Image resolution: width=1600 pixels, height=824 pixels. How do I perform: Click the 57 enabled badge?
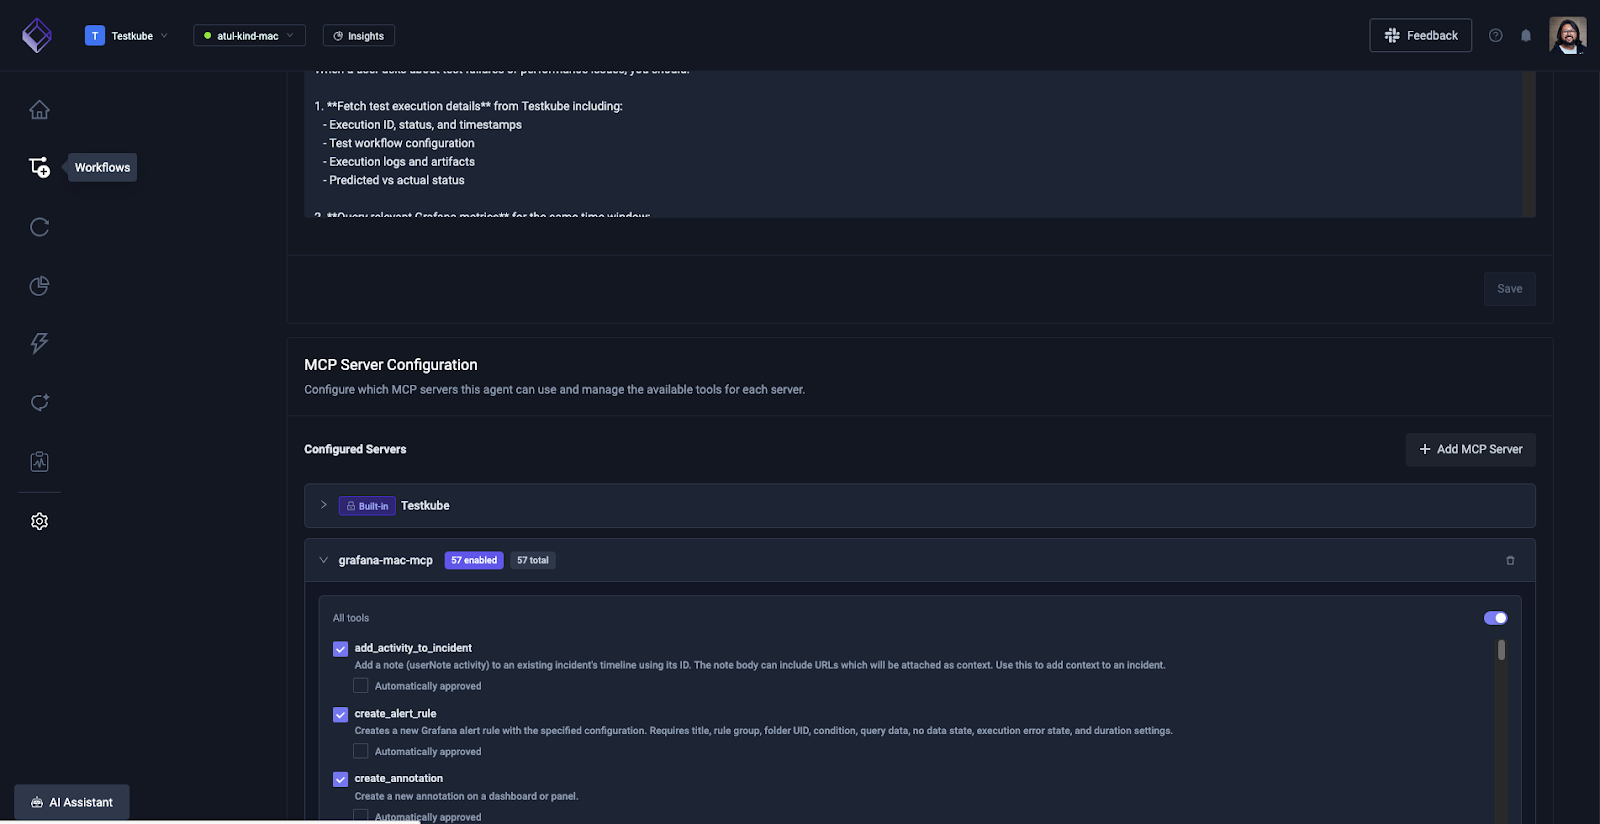tap(474, 560)
